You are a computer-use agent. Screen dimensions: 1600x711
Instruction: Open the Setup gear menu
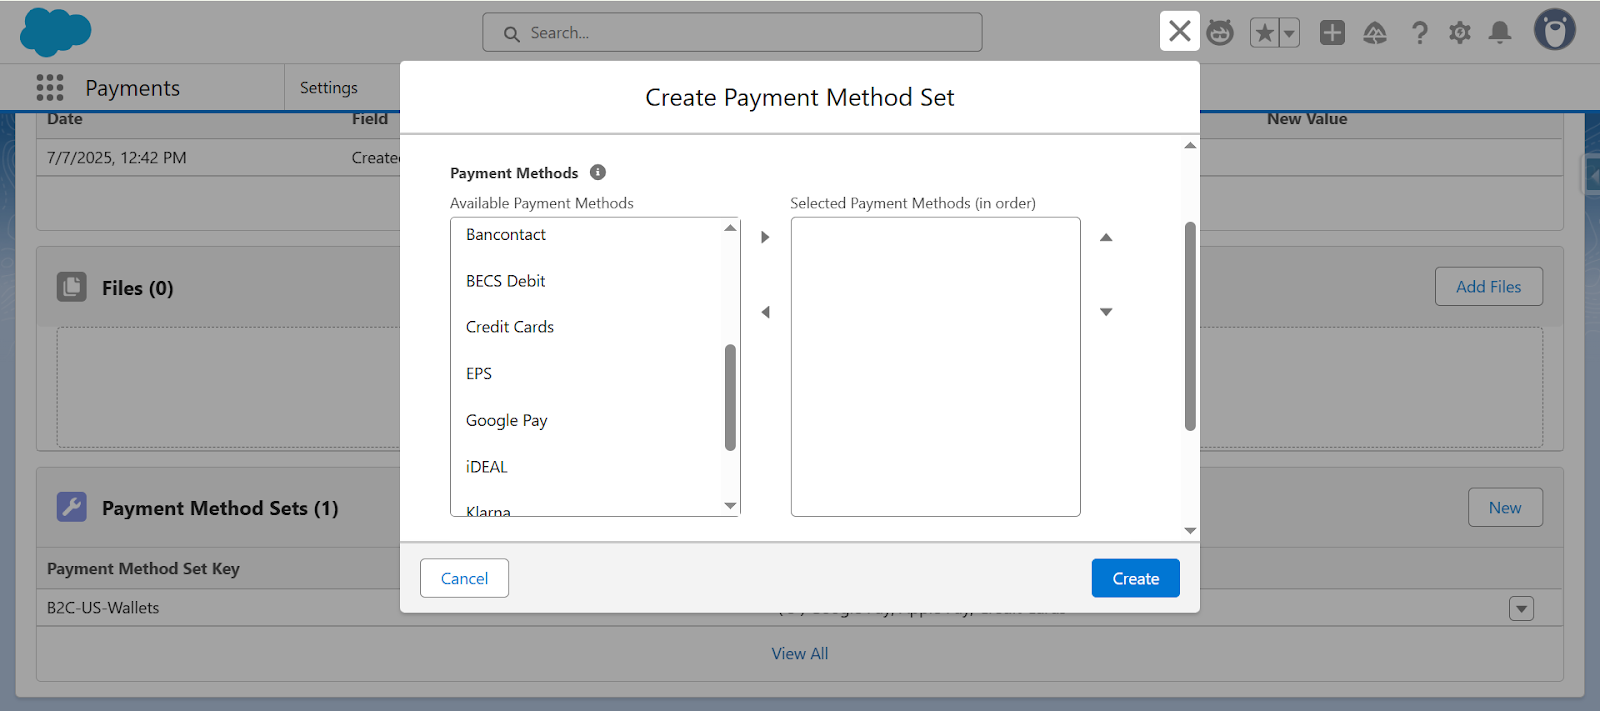point(1460,33)
